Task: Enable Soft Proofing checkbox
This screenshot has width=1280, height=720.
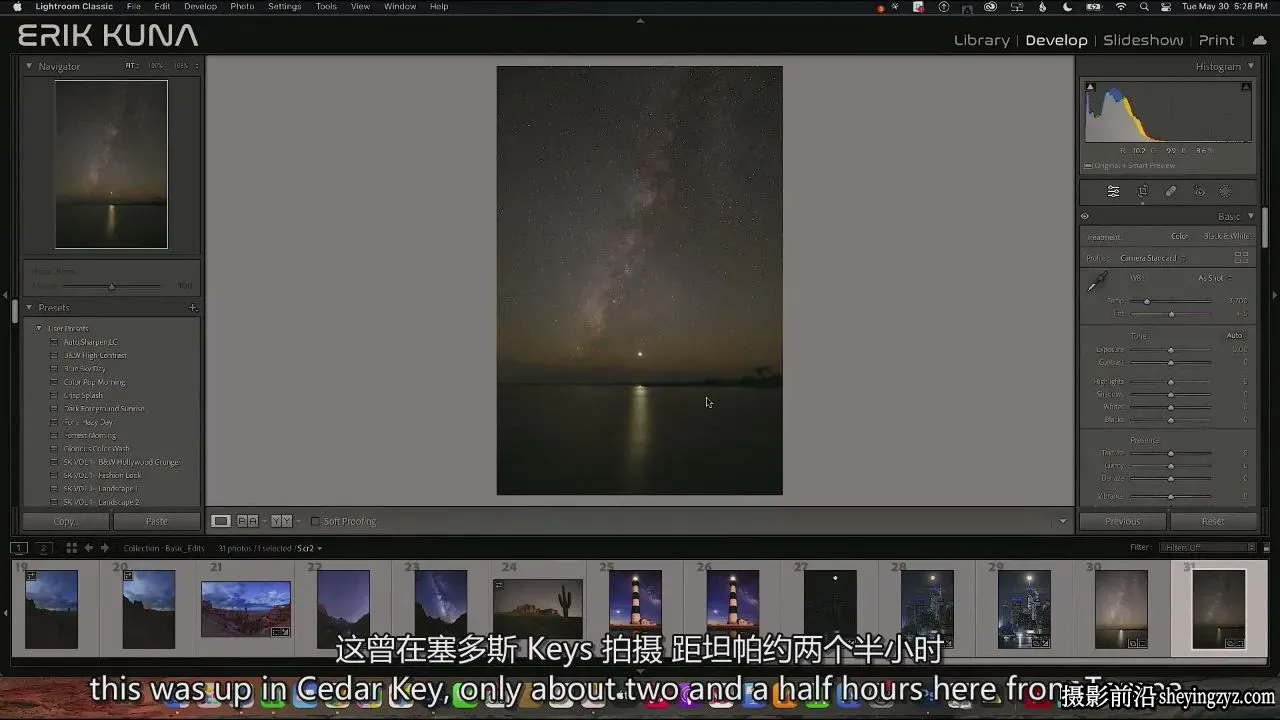Action: [x=315, y=521]
